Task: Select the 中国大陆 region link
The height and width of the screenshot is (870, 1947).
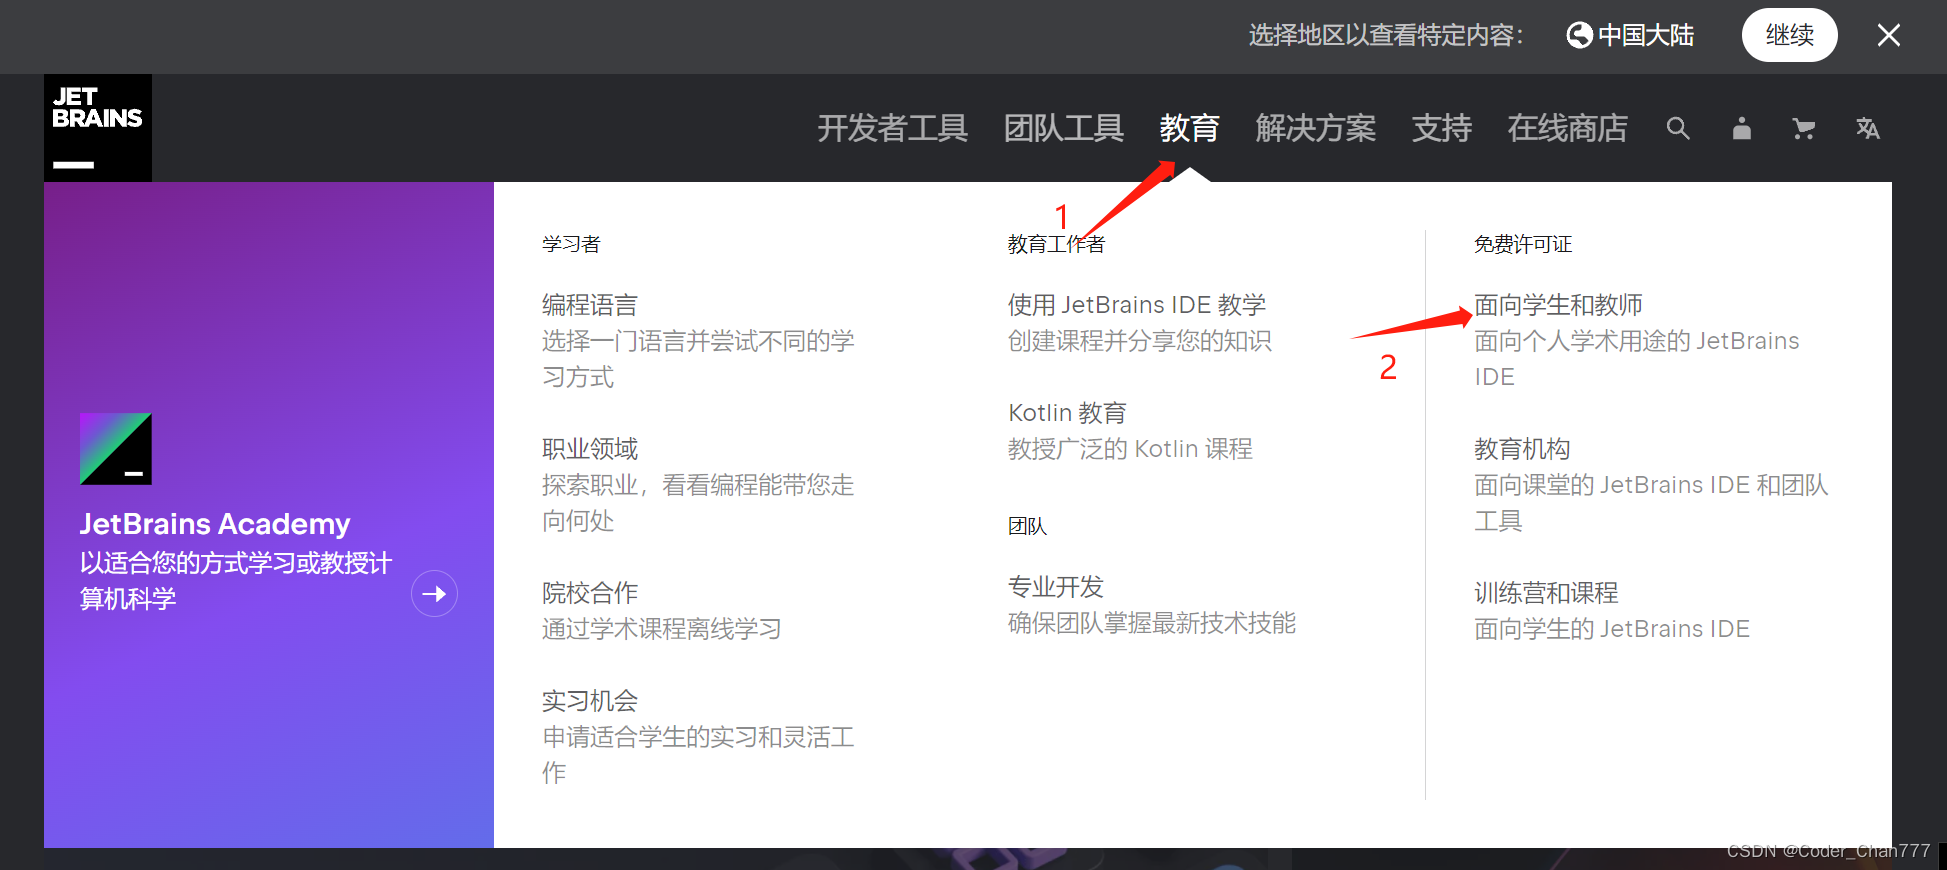Action: 1645,35
